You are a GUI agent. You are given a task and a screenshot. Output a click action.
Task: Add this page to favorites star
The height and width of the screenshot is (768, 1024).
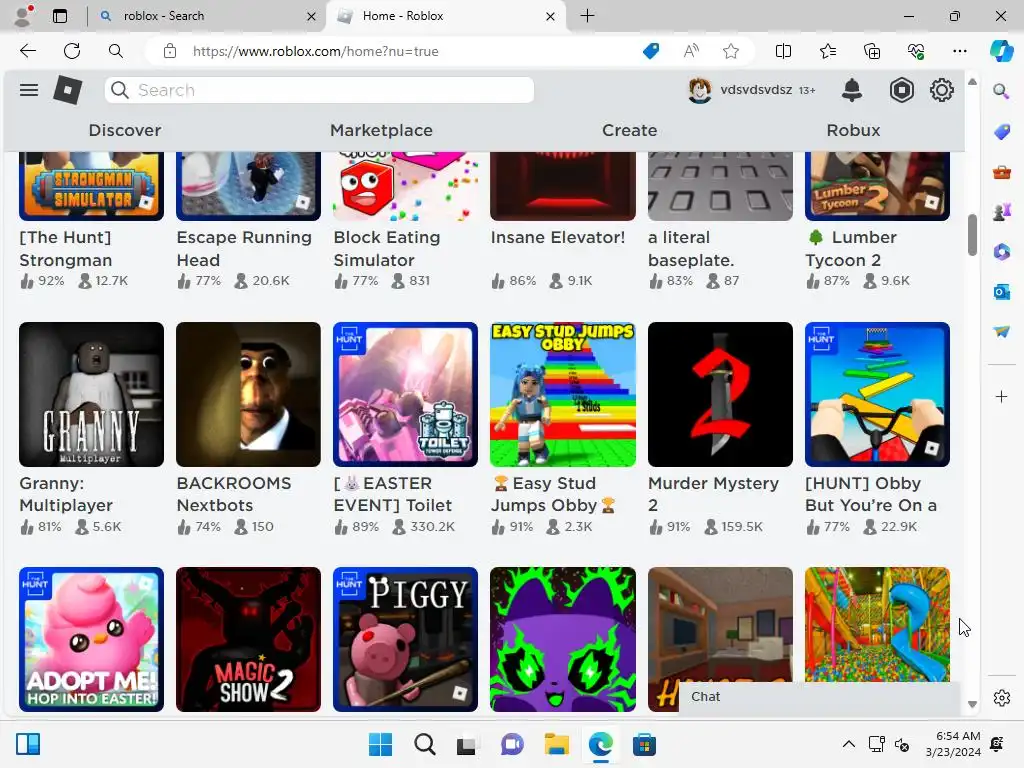(x=731, y=51)
